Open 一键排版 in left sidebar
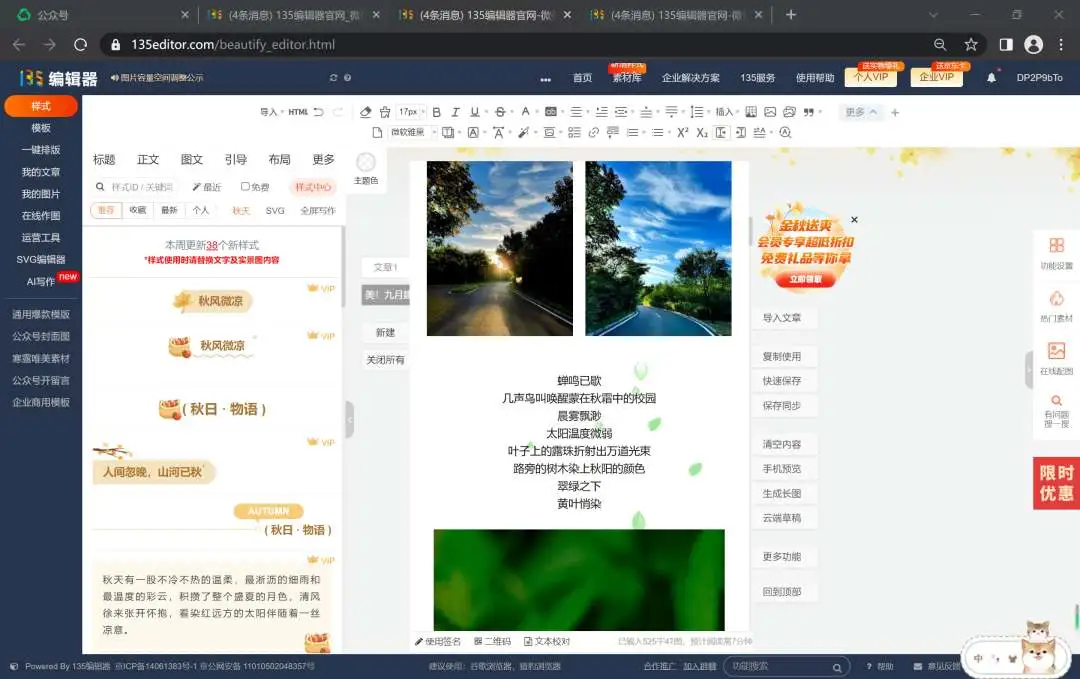Image resolution: width=1080 pixels, height=679 pixels. point(41,150)
